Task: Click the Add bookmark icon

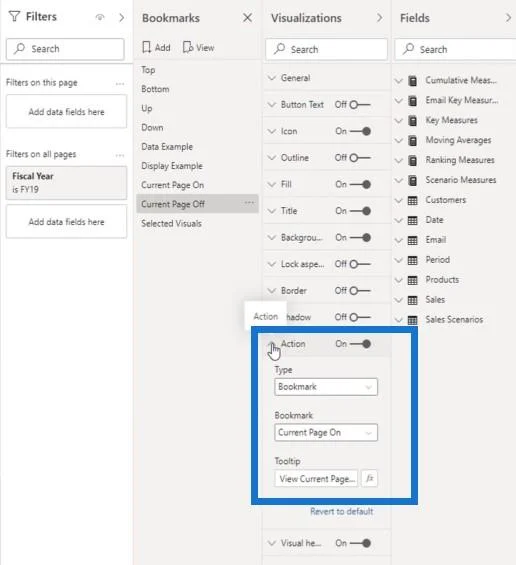Action: [146, 47]
